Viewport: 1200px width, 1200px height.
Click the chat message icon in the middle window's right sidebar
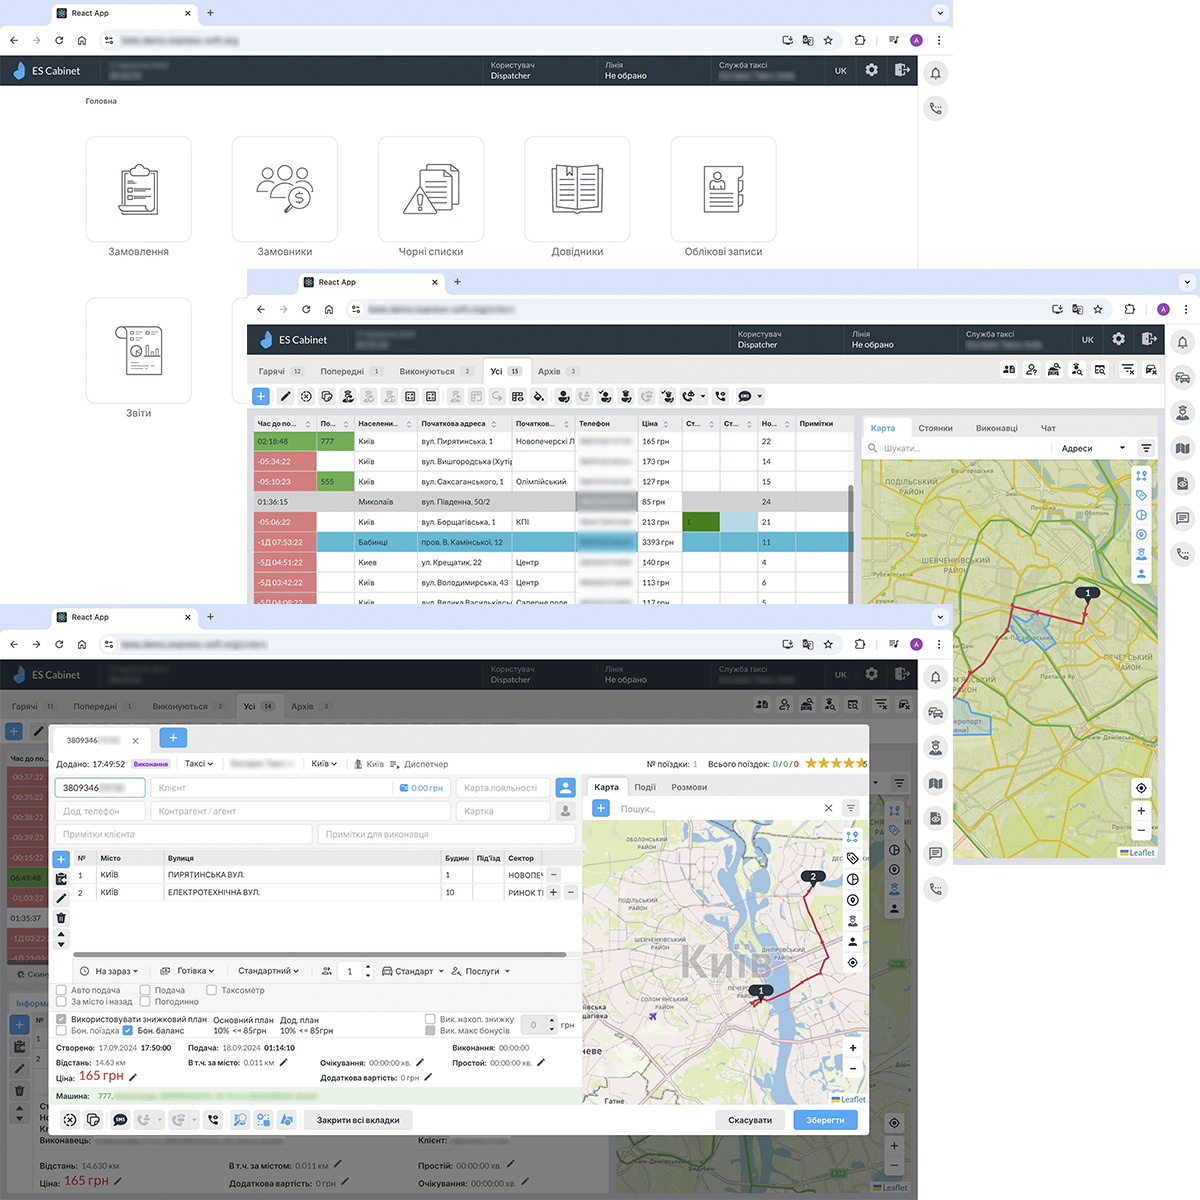(x=1182, y=518)
